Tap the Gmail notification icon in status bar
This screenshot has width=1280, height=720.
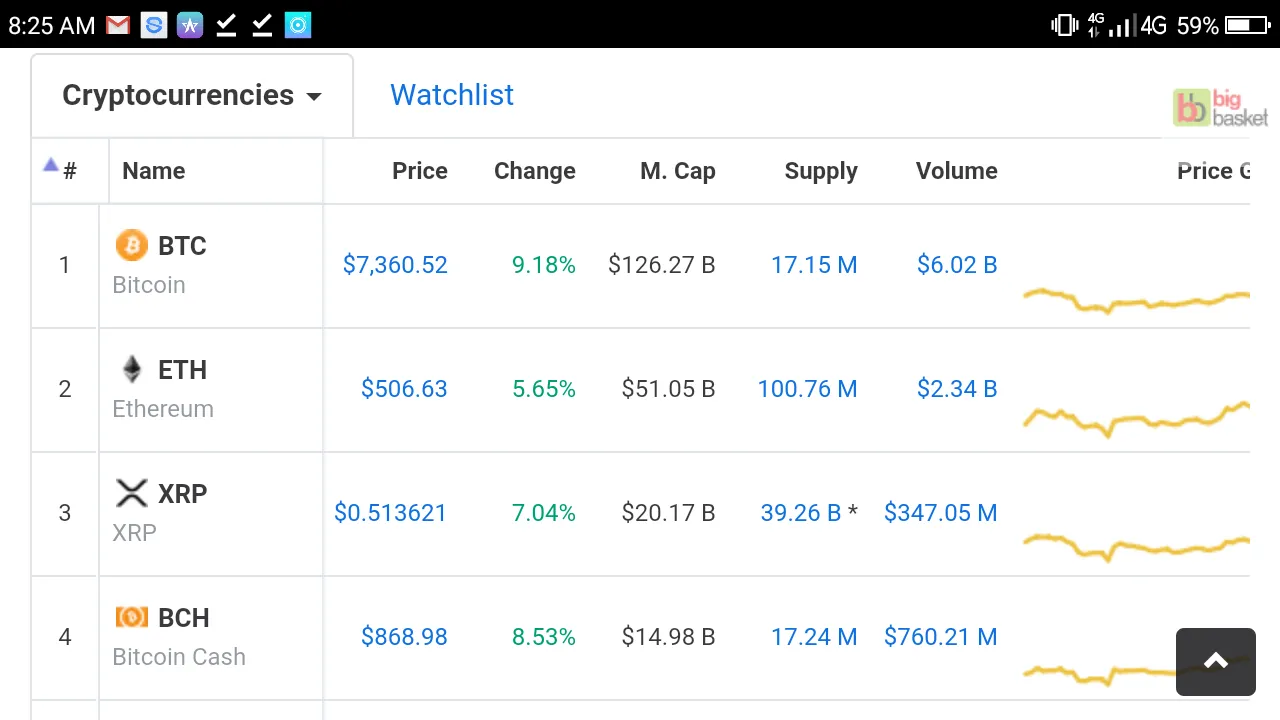click(118, 25)
